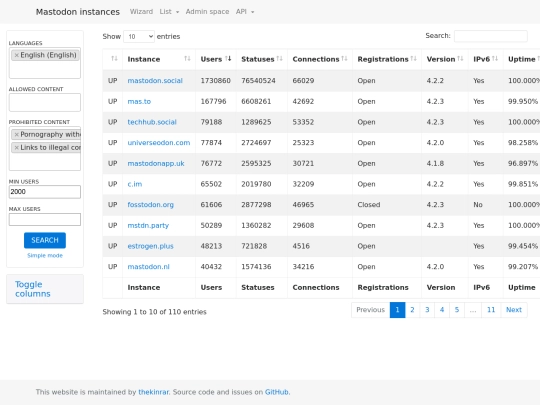The image size is (540, 405).
Task: Remove the Links to illegal content tag
Action: pyautogui.click(x=16, y=147)
